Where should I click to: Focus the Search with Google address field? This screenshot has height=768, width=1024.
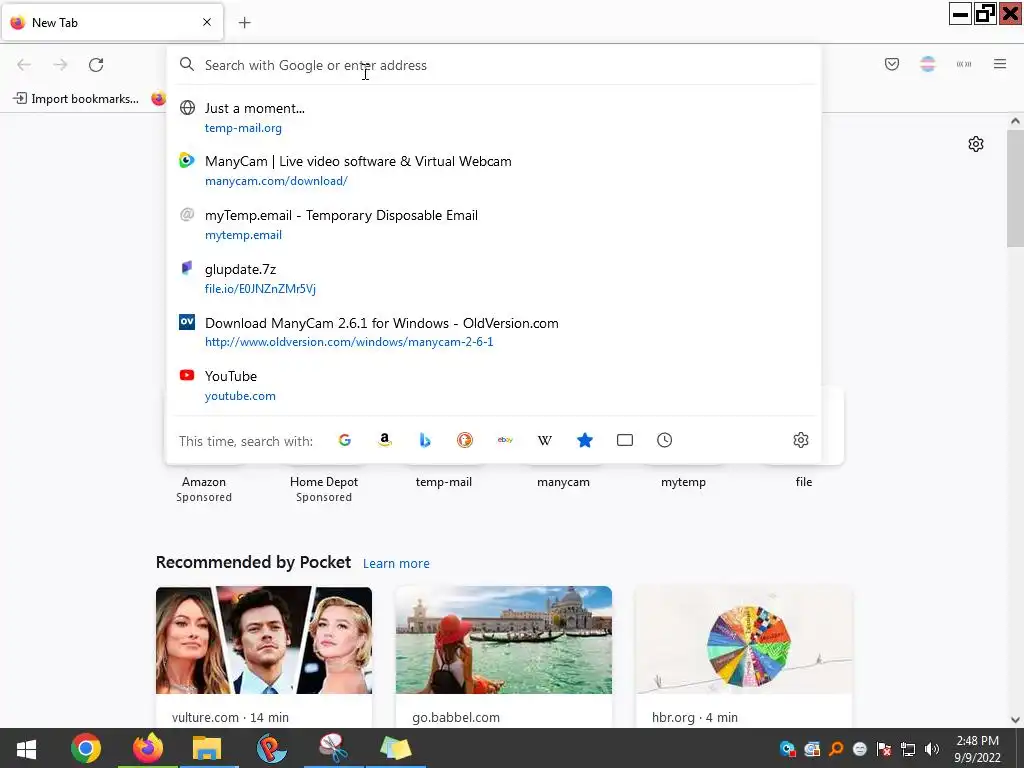coord(493,65)
